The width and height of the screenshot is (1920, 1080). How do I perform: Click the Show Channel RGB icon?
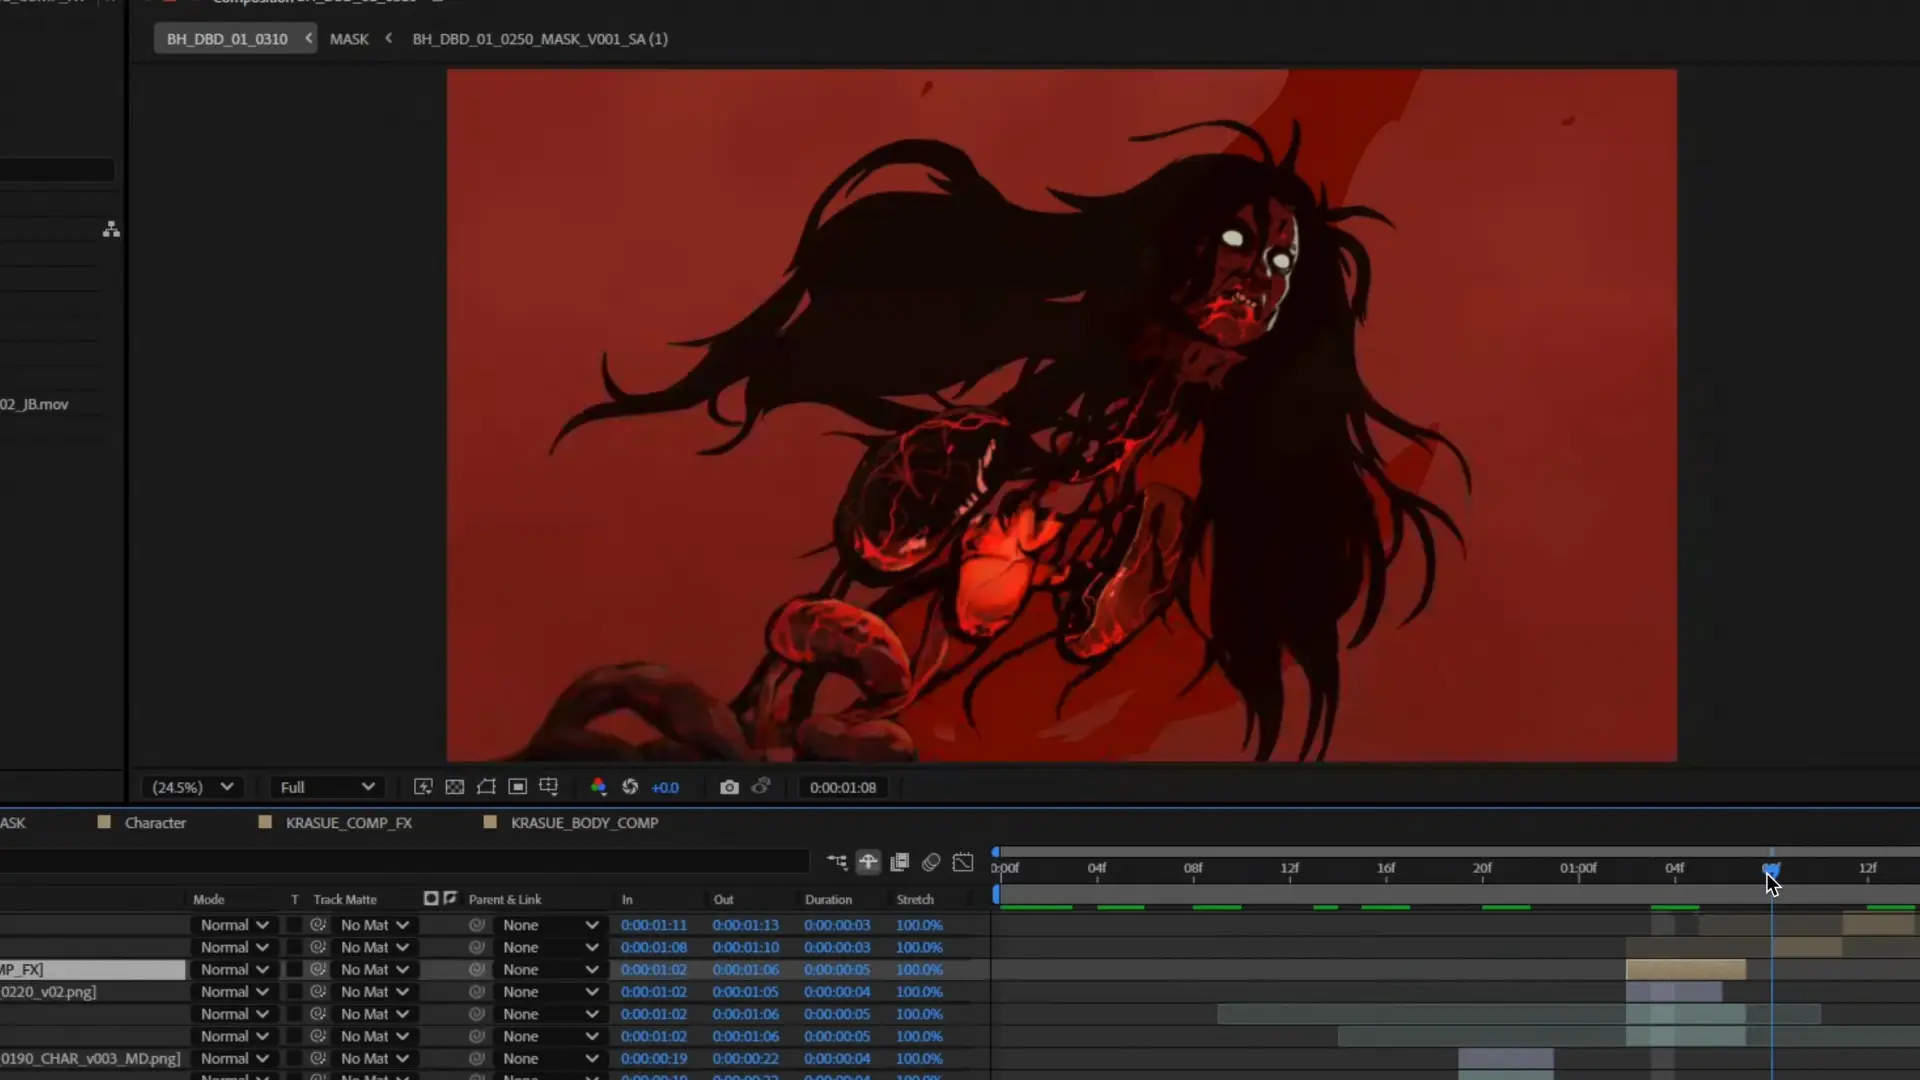598,787
